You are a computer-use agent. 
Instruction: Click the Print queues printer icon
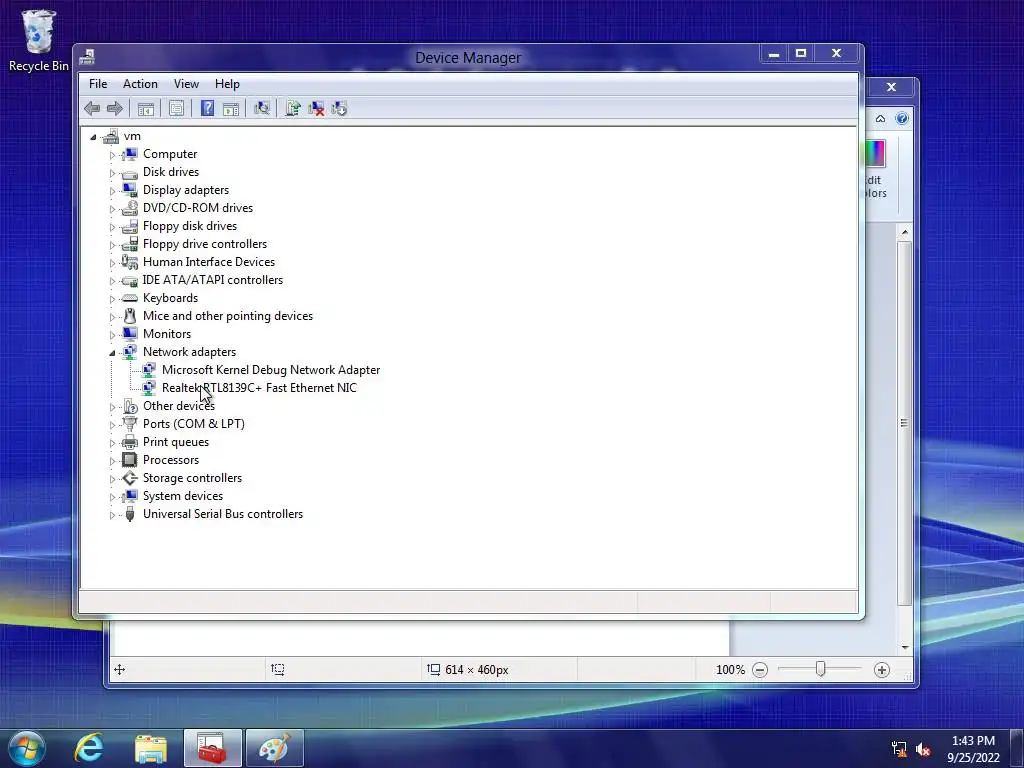[130, 442]
